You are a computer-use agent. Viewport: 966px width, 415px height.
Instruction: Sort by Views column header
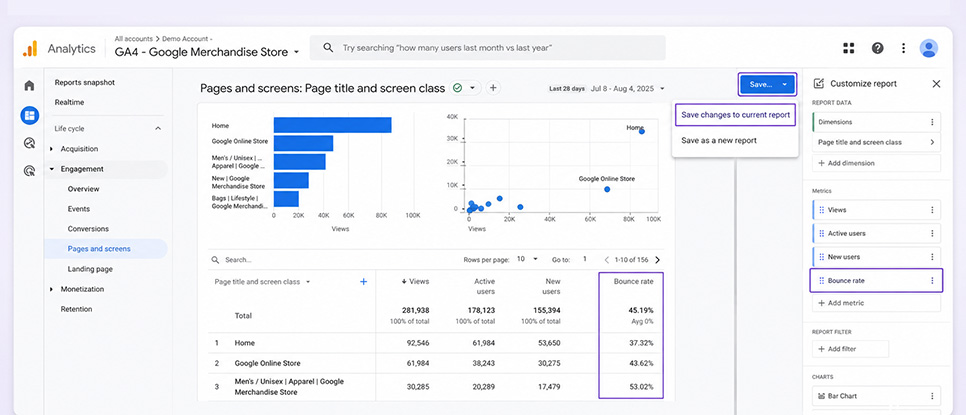416,281
